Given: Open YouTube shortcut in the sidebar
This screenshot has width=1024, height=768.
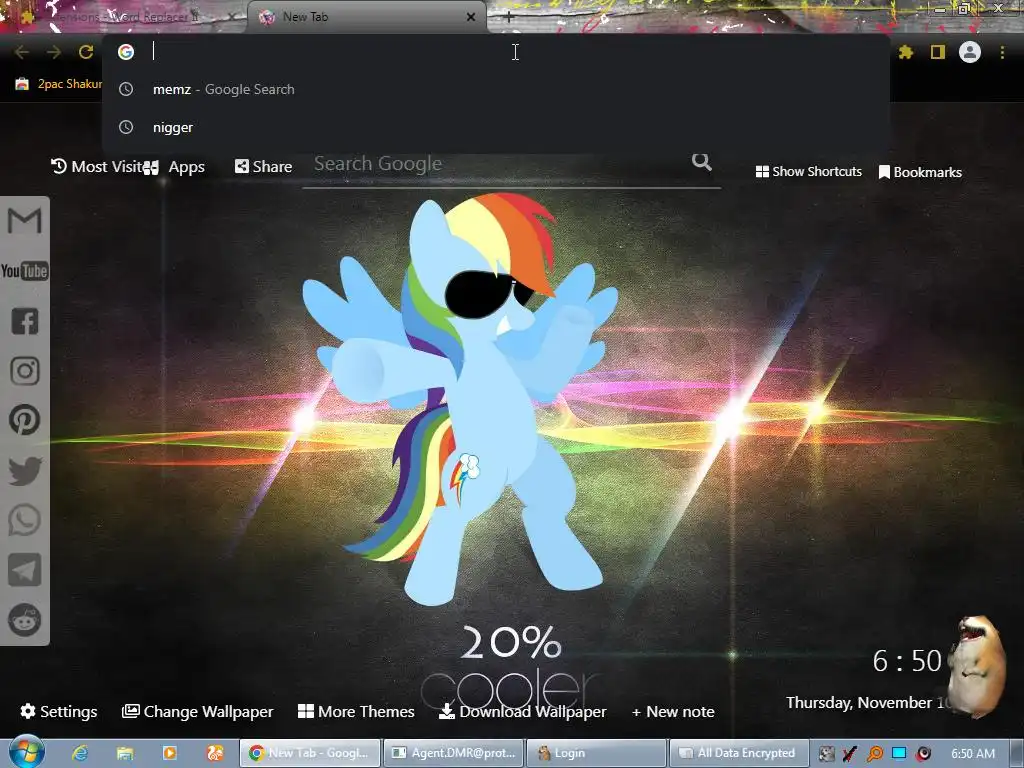Looking at the screenshot, I should pos(25,270).
